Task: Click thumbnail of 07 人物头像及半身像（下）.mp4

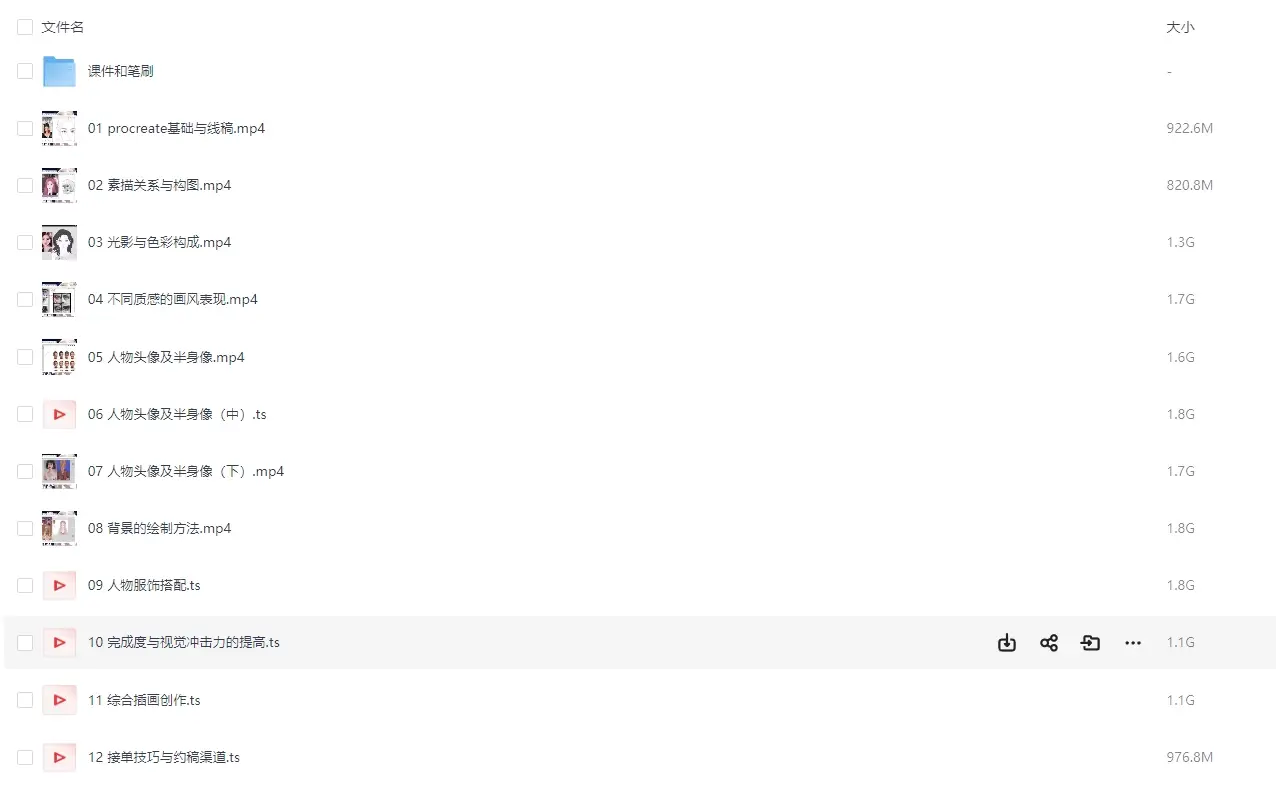Action: click(59, 471)
